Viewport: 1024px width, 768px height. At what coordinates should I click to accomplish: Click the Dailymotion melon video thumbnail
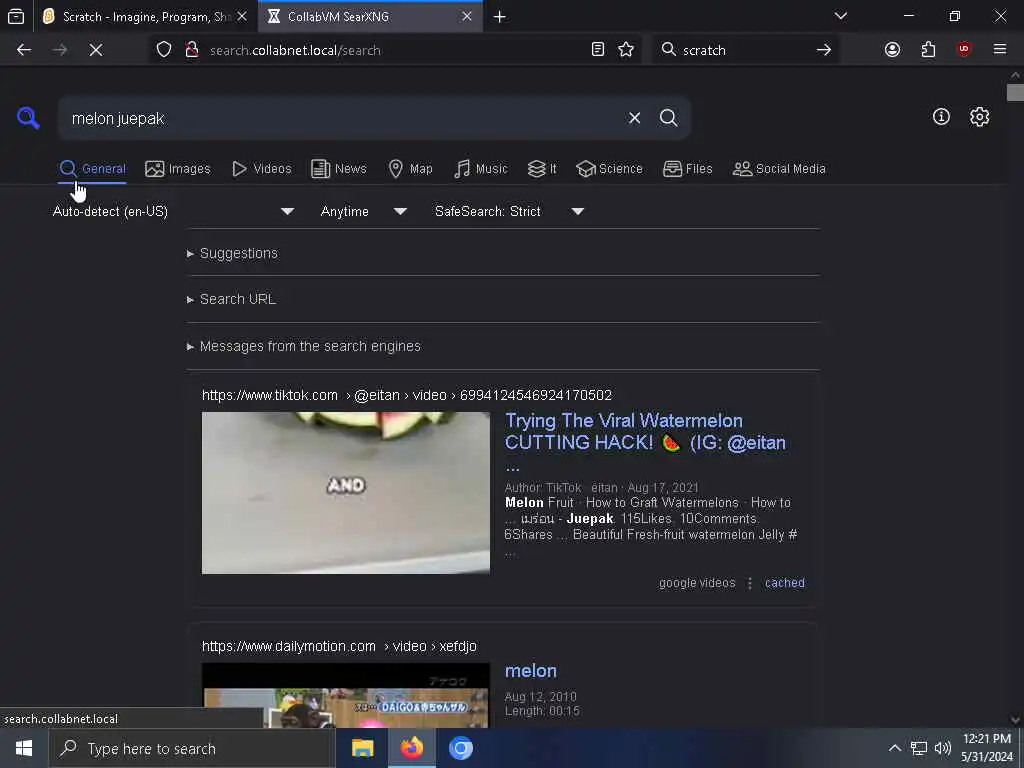pos(345,695)
